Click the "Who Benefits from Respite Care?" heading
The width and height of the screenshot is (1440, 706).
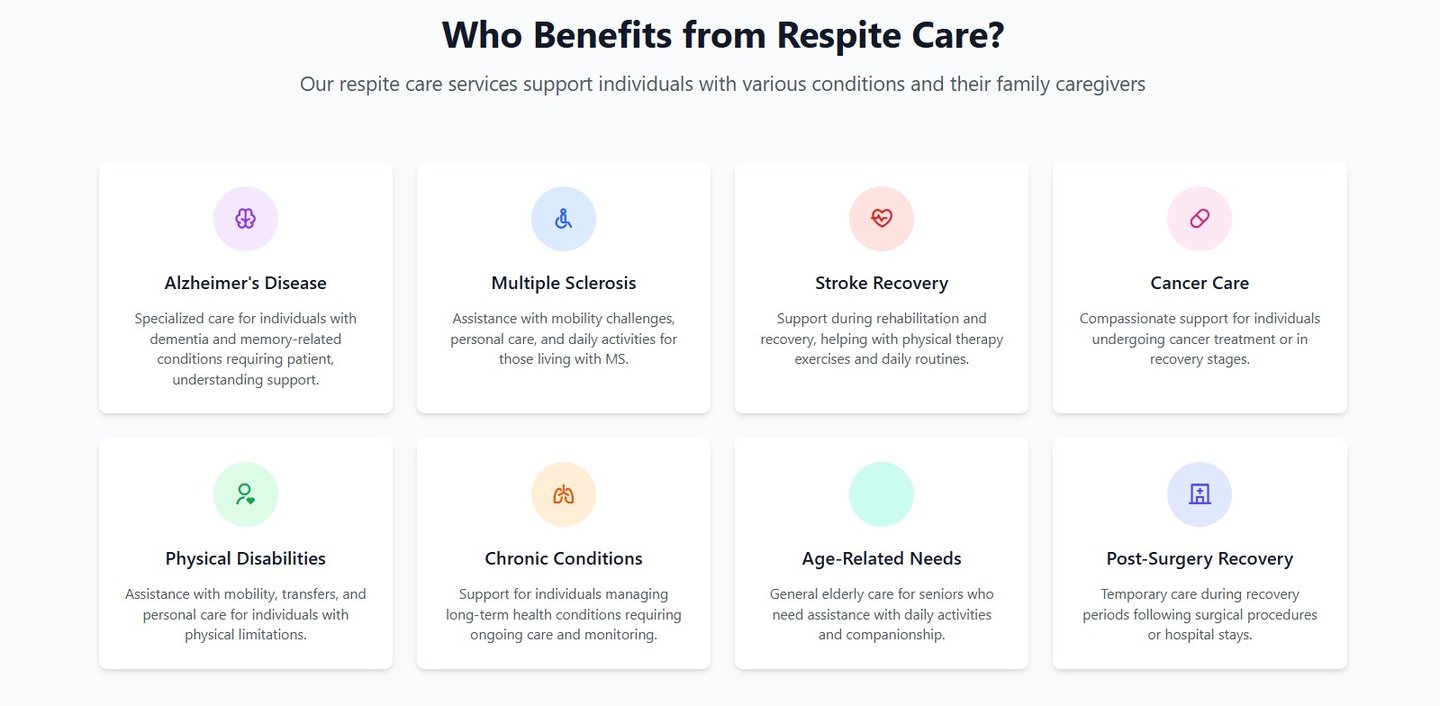(x=723, y=34)
